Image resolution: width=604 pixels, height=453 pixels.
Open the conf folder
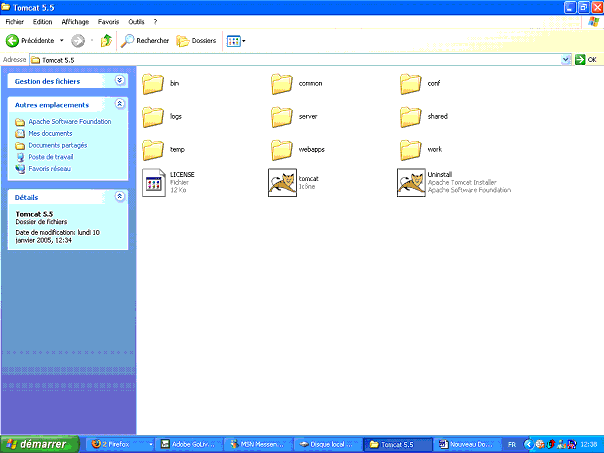[x=411, y=83]
